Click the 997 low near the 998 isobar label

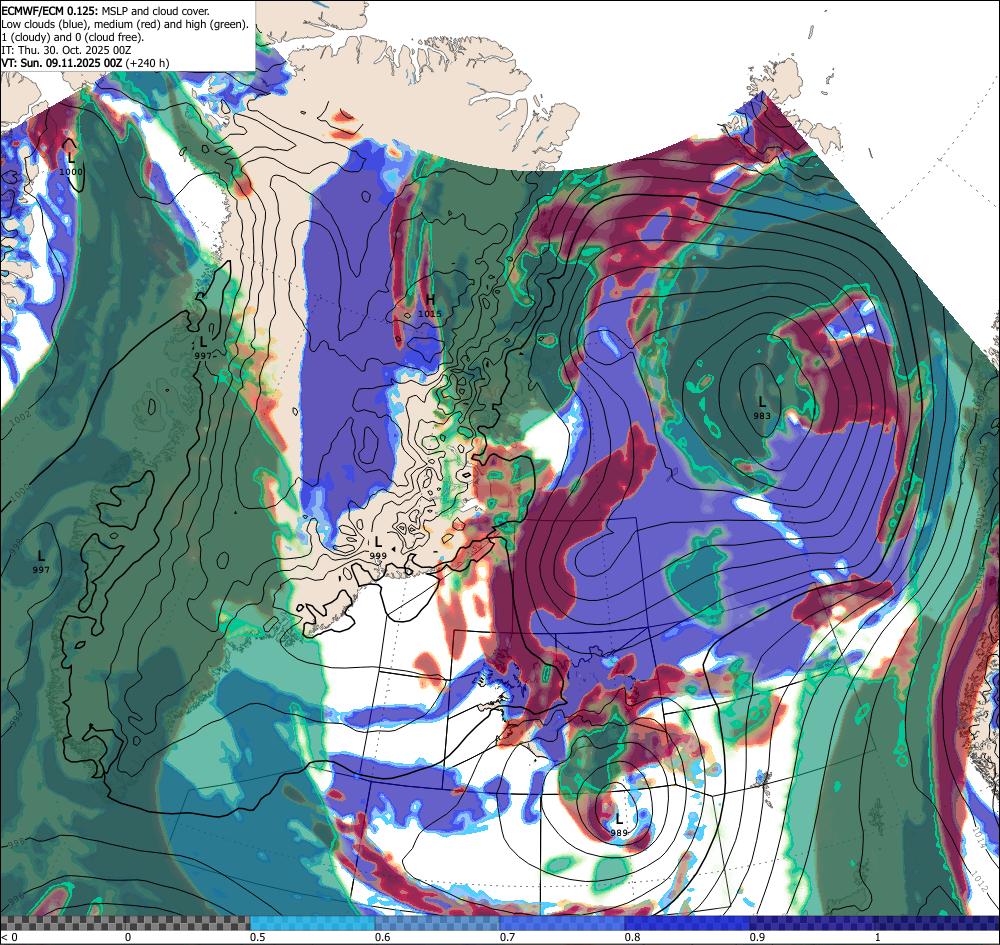point(41,562)
